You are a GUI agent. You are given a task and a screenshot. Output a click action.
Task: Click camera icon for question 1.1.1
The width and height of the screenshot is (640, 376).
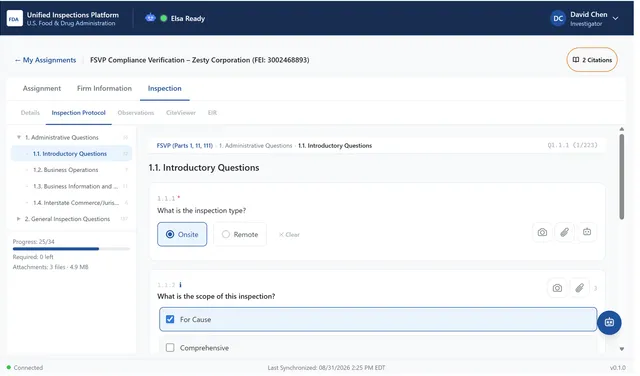[x=542, y=232]
